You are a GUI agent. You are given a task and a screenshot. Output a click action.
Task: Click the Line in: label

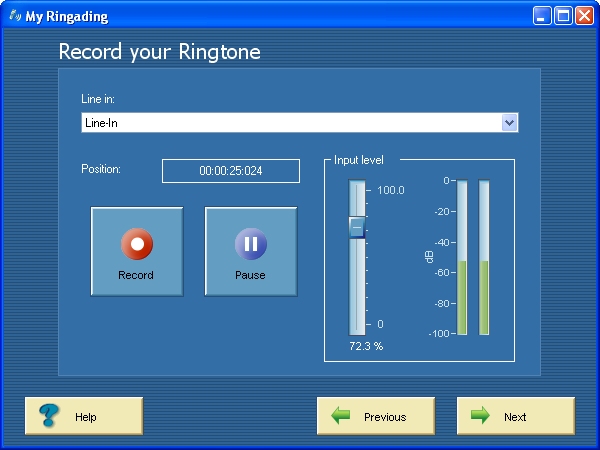tap(98, 99)
